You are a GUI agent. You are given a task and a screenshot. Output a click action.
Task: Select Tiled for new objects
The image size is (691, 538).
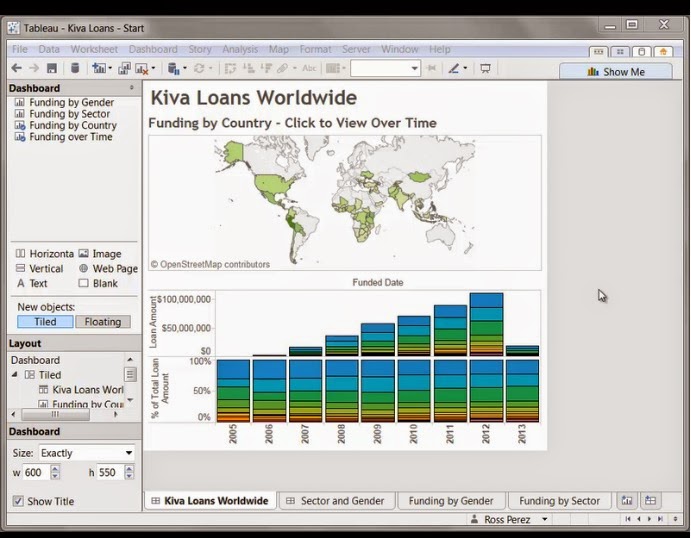pyautogui.click(x=45, y=322)
